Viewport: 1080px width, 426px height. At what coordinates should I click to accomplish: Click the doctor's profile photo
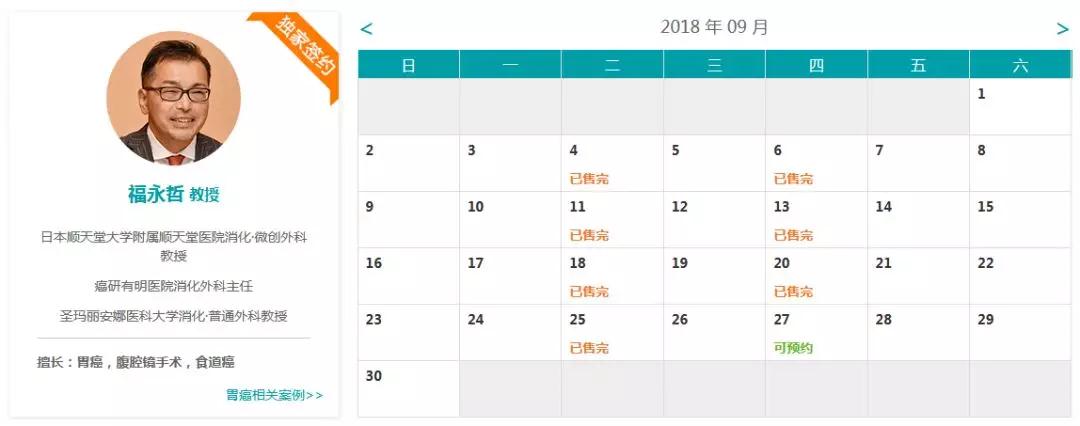pos(174,98)
